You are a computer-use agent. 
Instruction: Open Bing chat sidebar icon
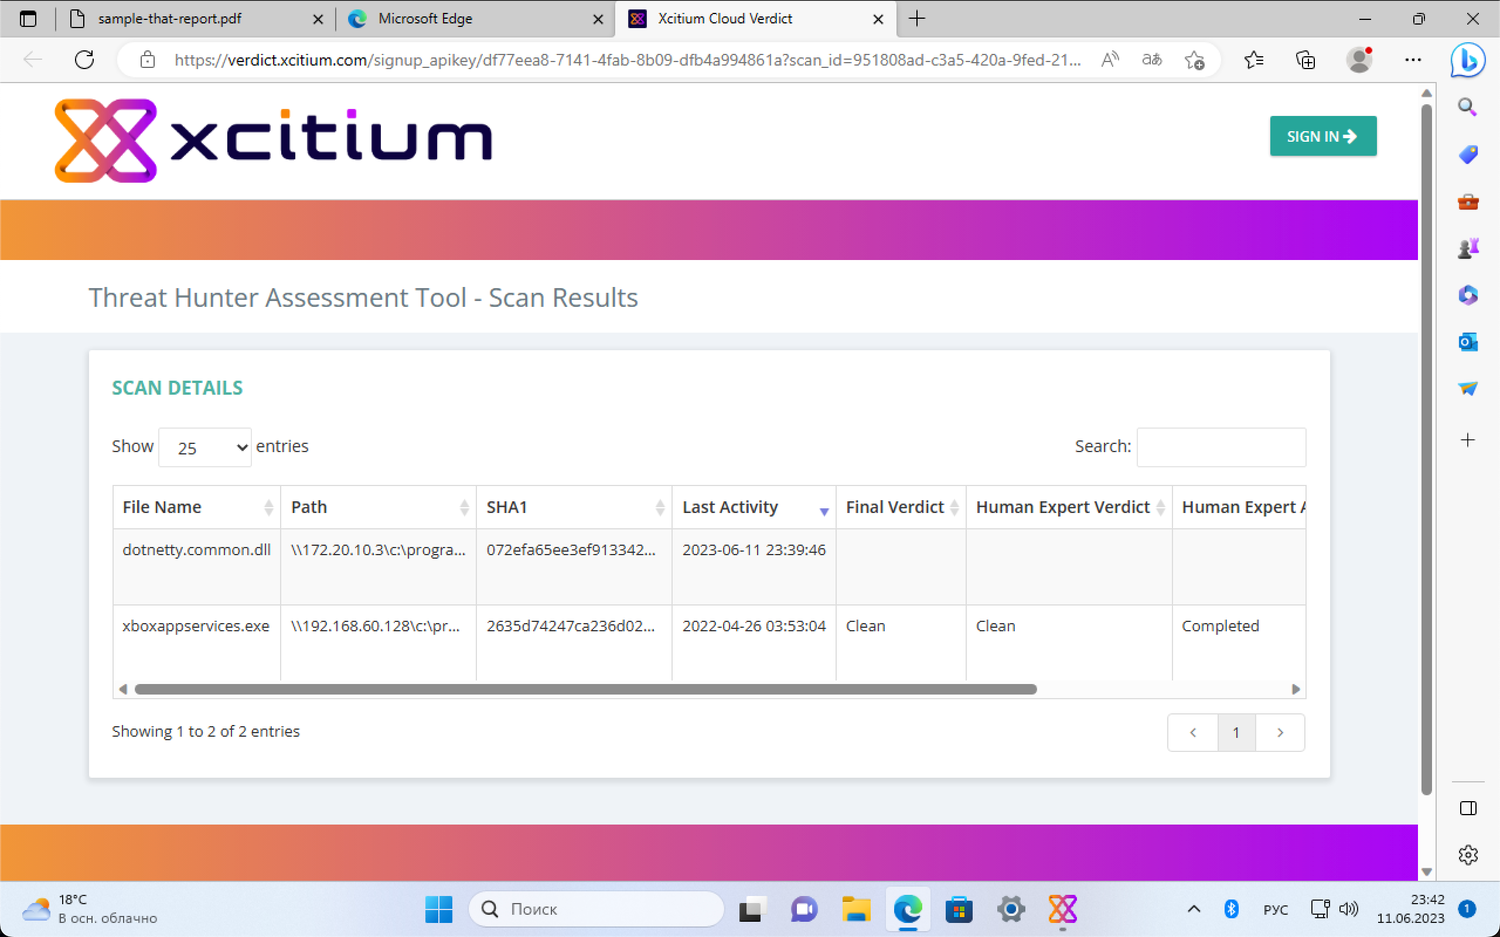pyautogui.click(x=1467, y=60)
